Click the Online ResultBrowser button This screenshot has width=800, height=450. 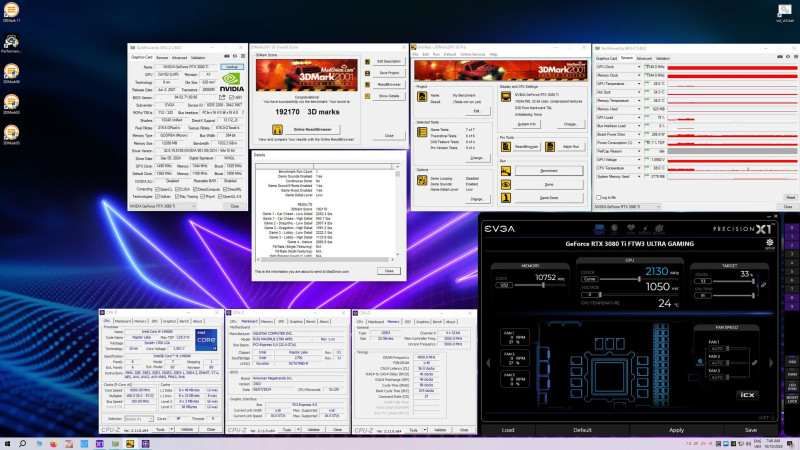(x=312, y=130)
